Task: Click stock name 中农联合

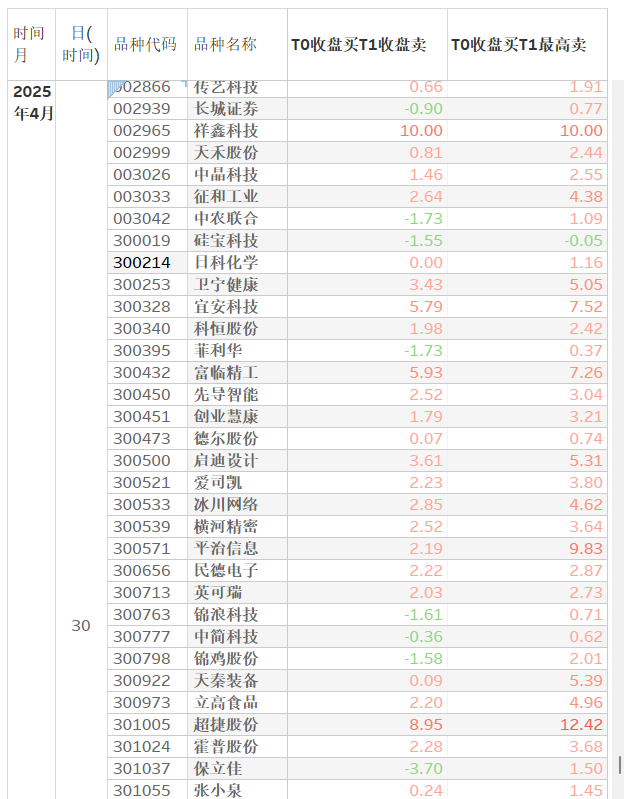Action: [x=226, y=218]
